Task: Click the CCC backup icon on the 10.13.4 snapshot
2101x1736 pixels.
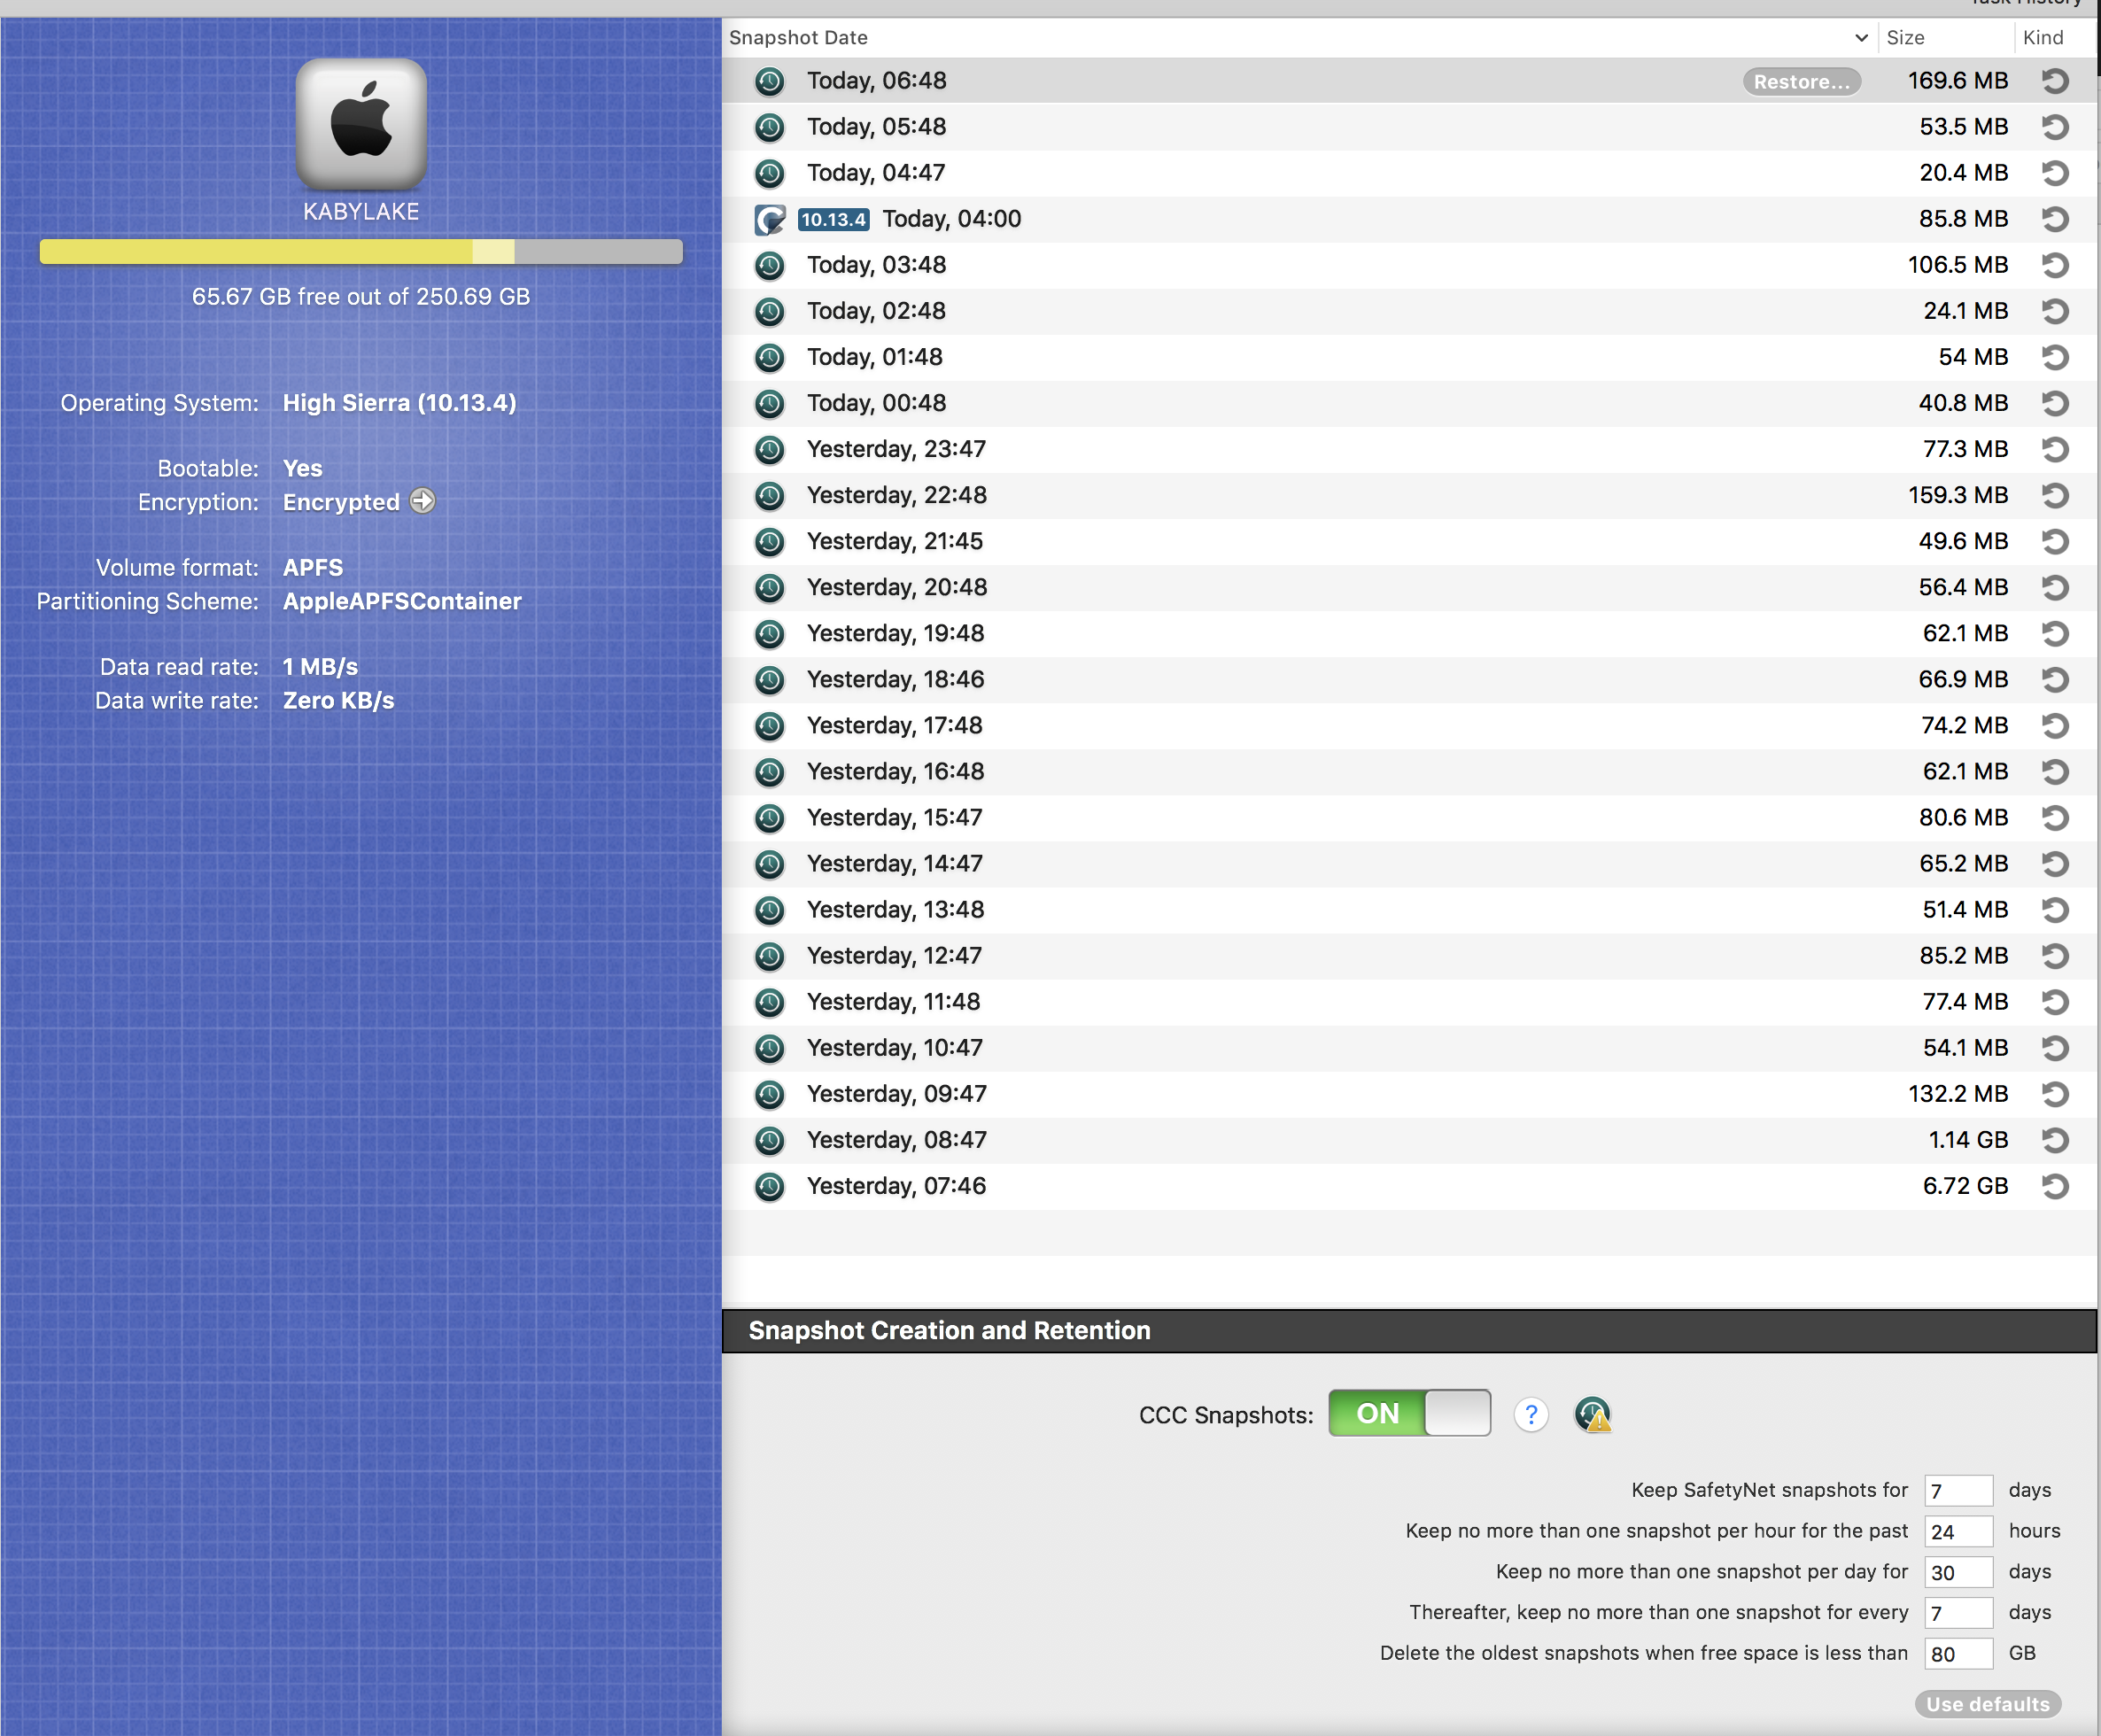Action: click(x=769, y=219)
